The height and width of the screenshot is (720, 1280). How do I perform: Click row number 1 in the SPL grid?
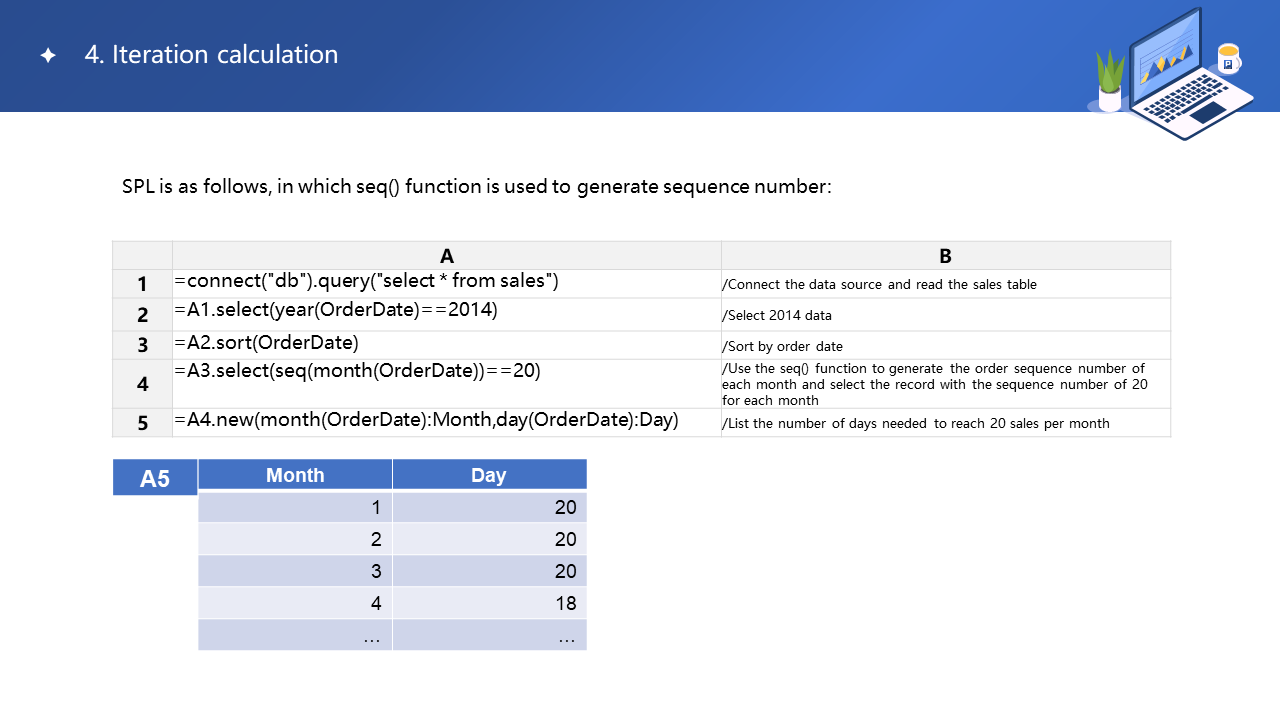(142, 285)
